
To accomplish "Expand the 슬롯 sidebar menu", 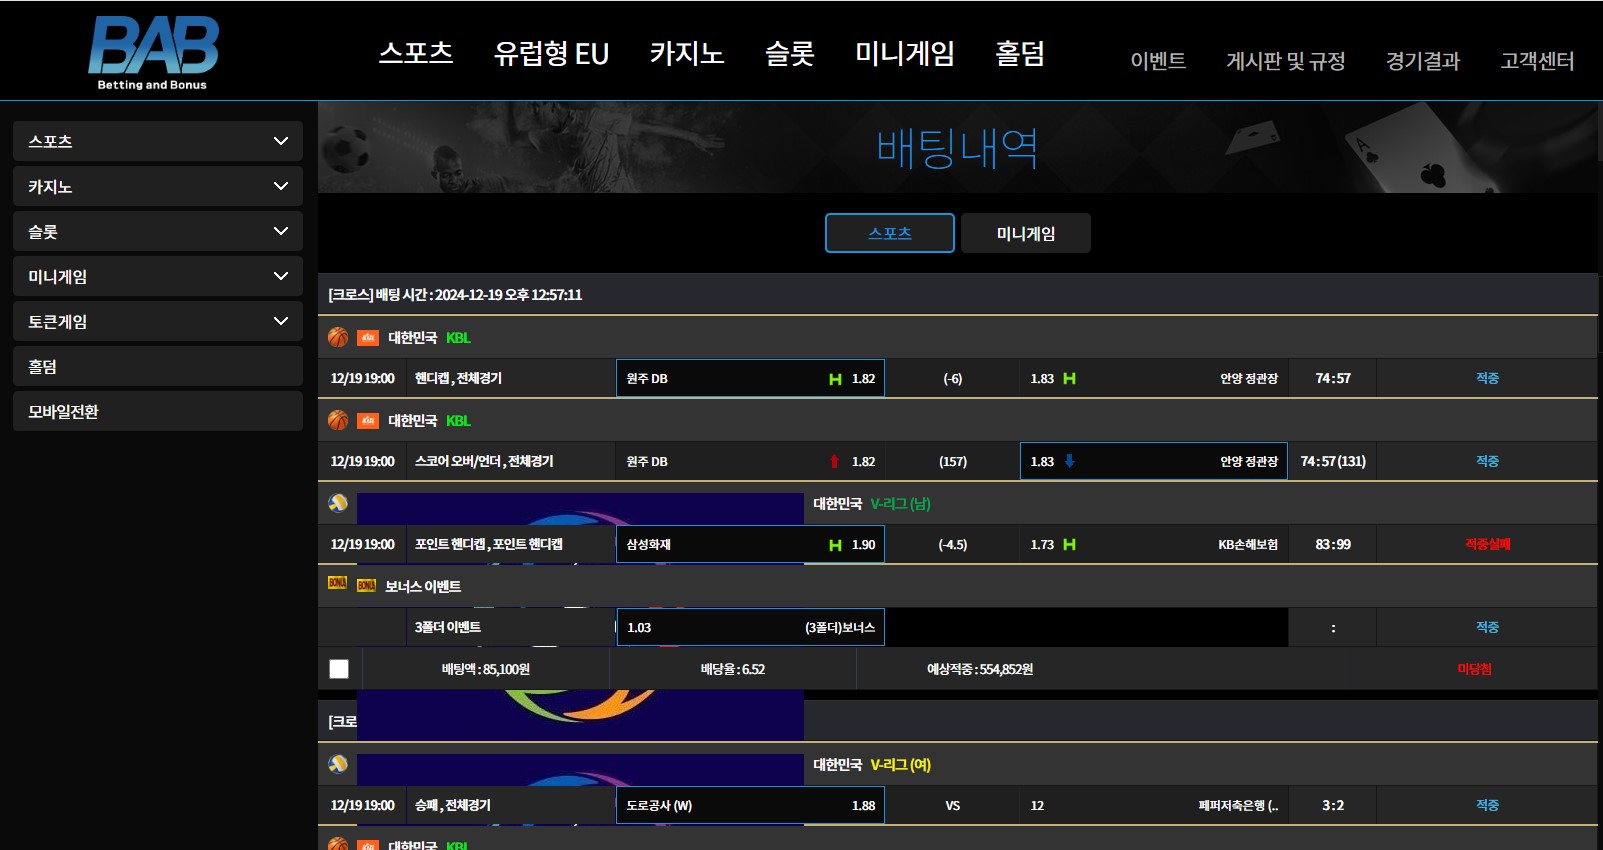I will 158,231.
